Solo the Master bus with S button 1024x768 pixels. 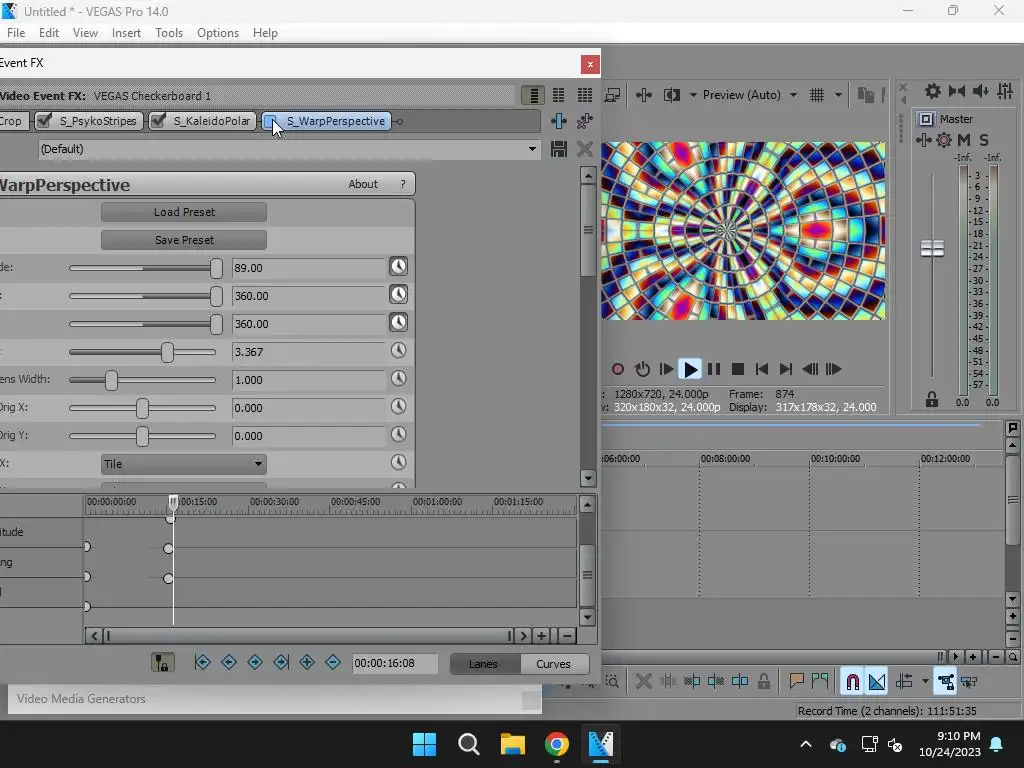984,140
